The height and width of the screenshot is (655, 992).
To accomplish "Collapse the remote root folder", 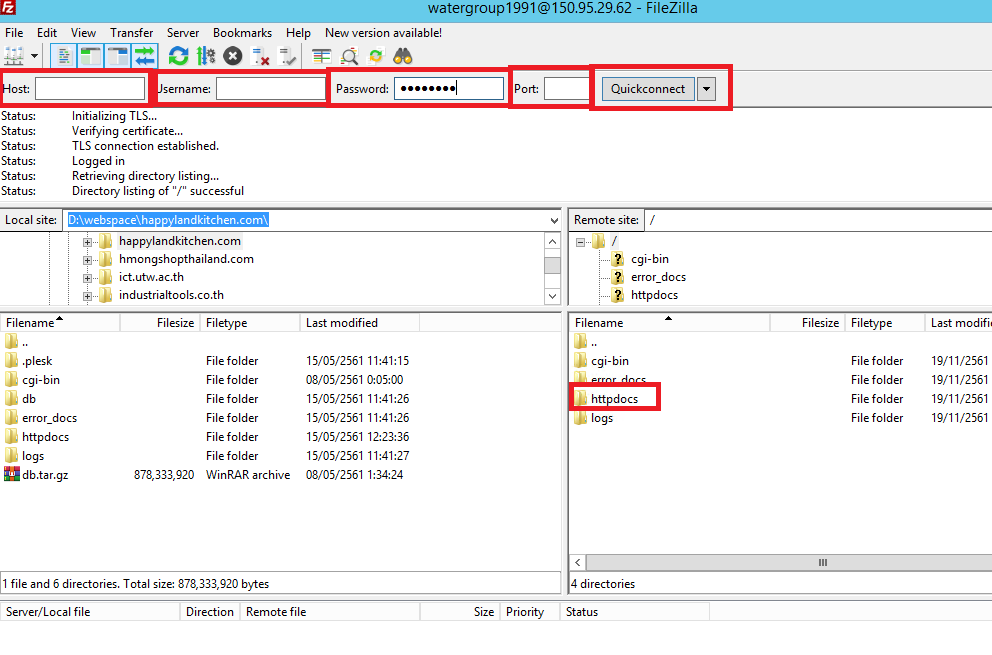I will [x=580, y=242].
